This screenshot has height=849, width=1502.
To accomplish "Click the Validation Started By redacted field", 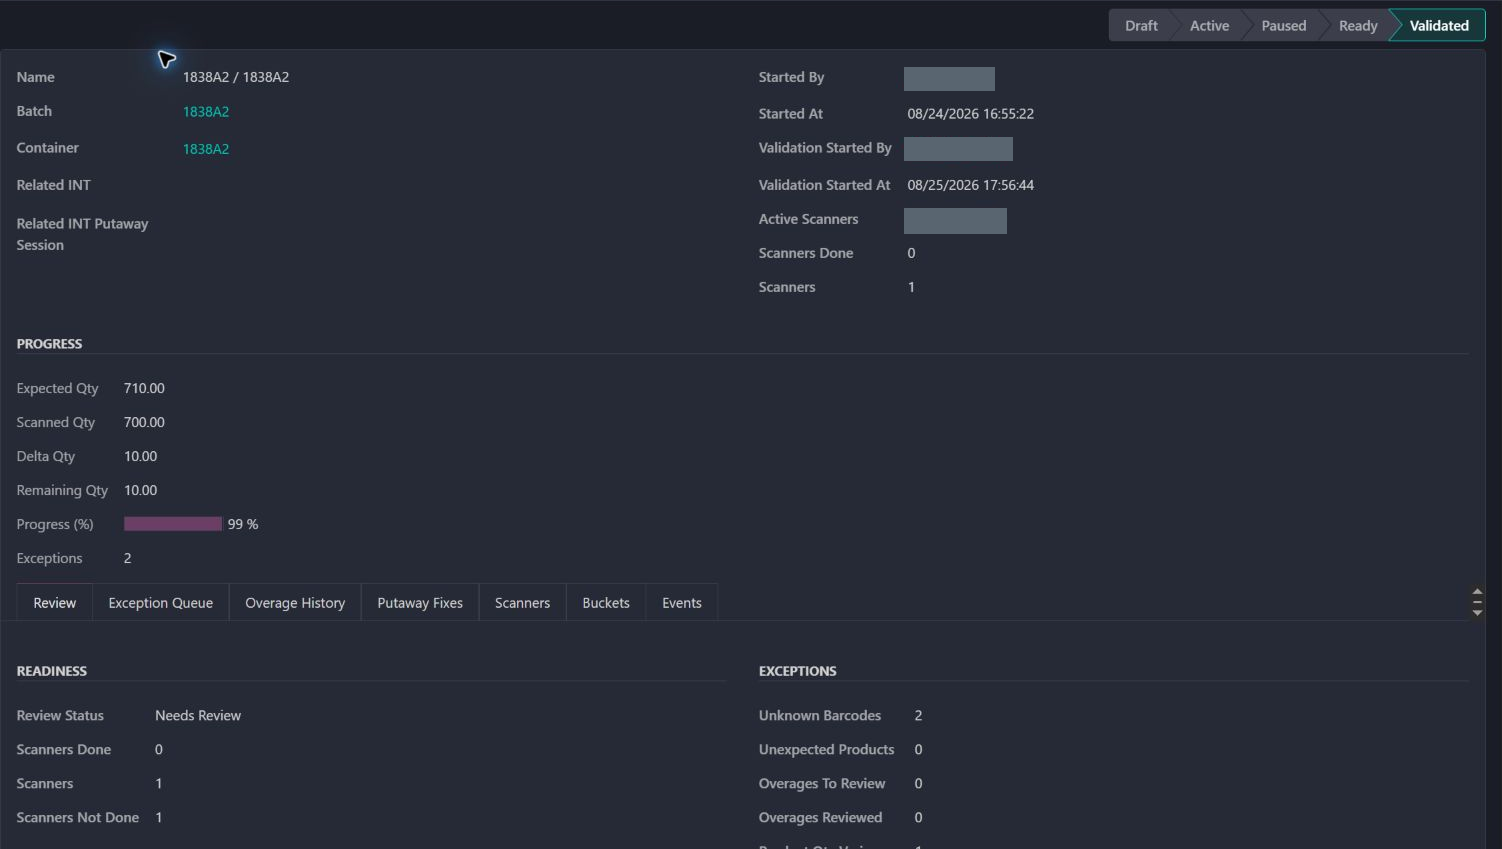I will (x=958, y=149).
